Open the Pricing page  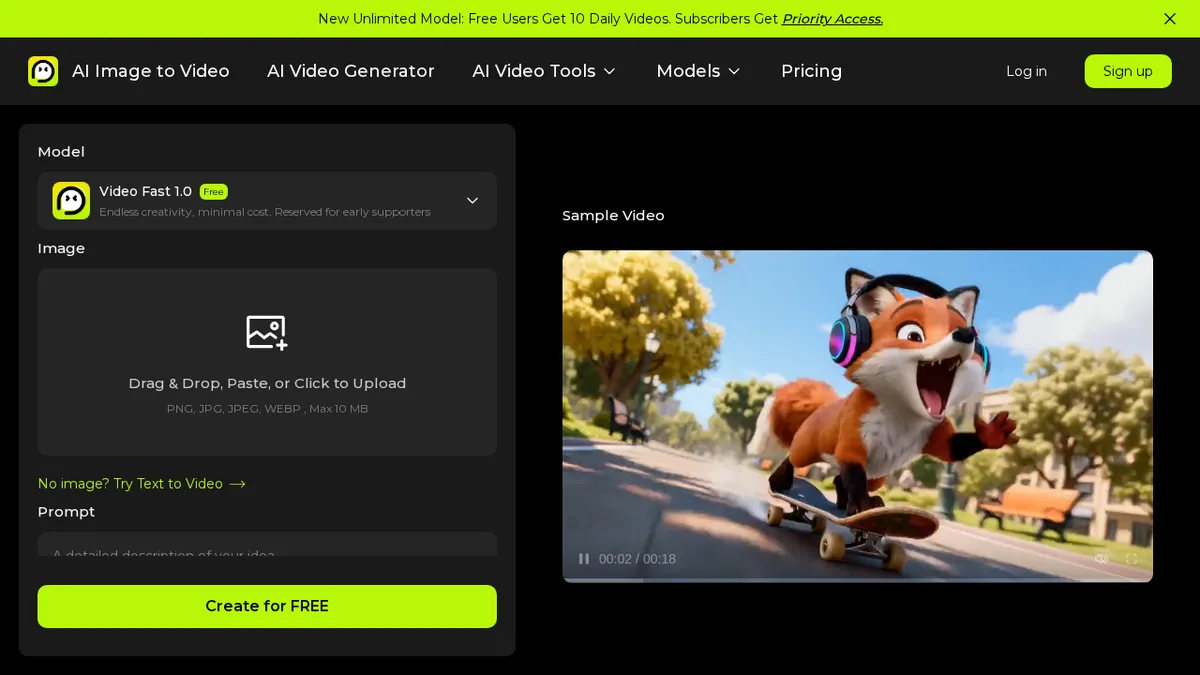coord(811,71)
